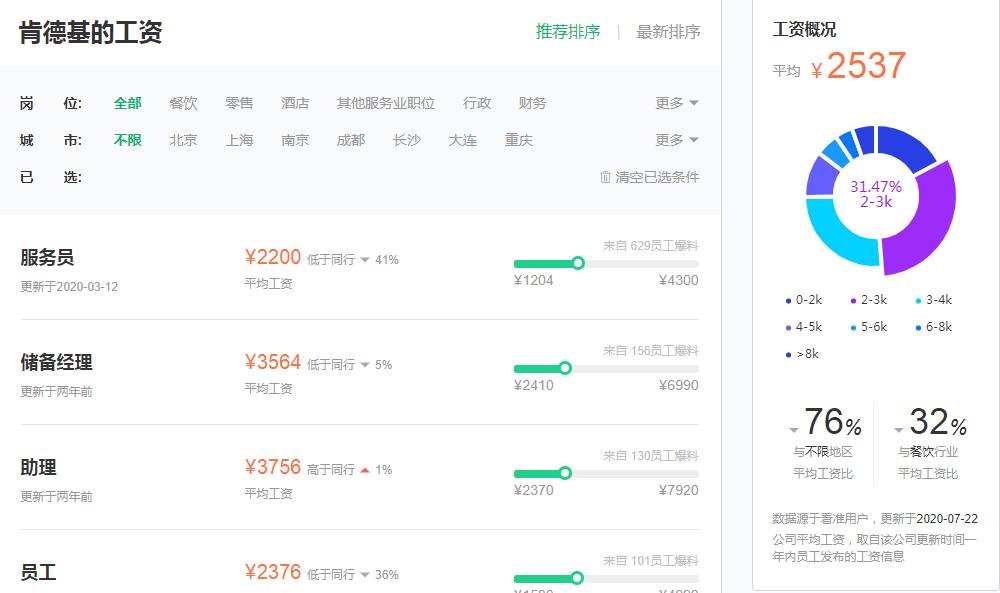Click the slider handle on 助理's salary range
This screenshot has width=1000, height=593.
(568, 473)
